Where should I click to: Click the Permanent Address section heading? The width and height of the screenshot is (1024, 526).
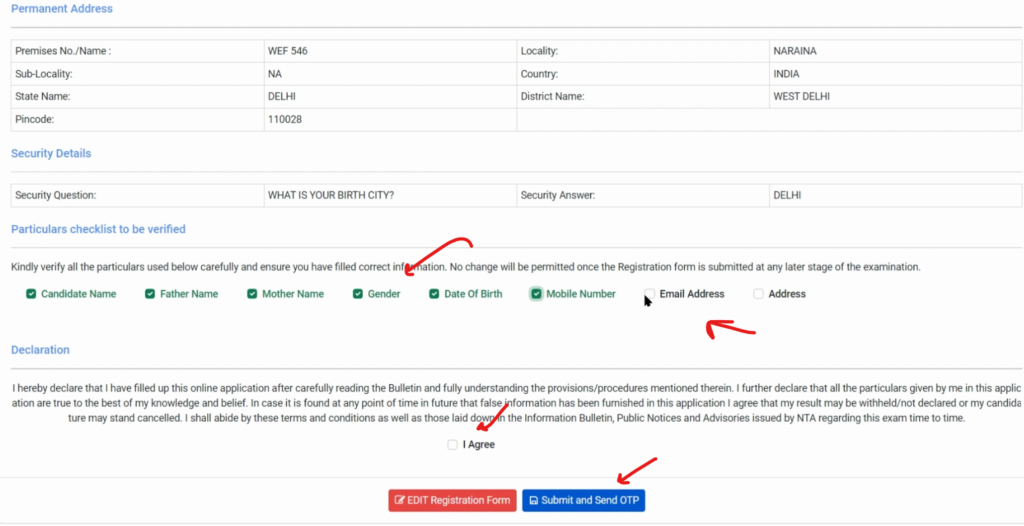[62, 9]
